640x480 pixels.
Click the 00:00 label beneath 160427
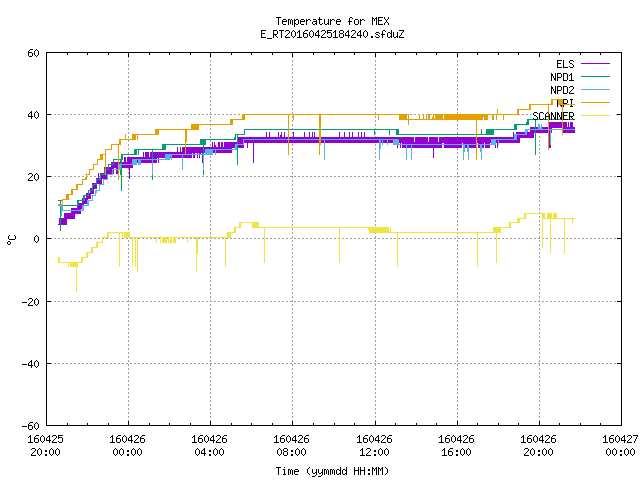coord(620,452)
